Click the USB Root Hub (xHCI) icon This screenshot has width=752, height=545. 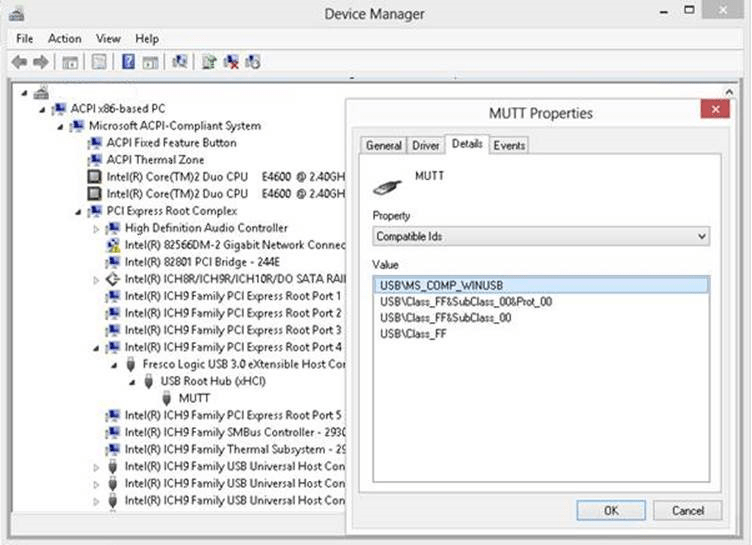pos(149,381)
